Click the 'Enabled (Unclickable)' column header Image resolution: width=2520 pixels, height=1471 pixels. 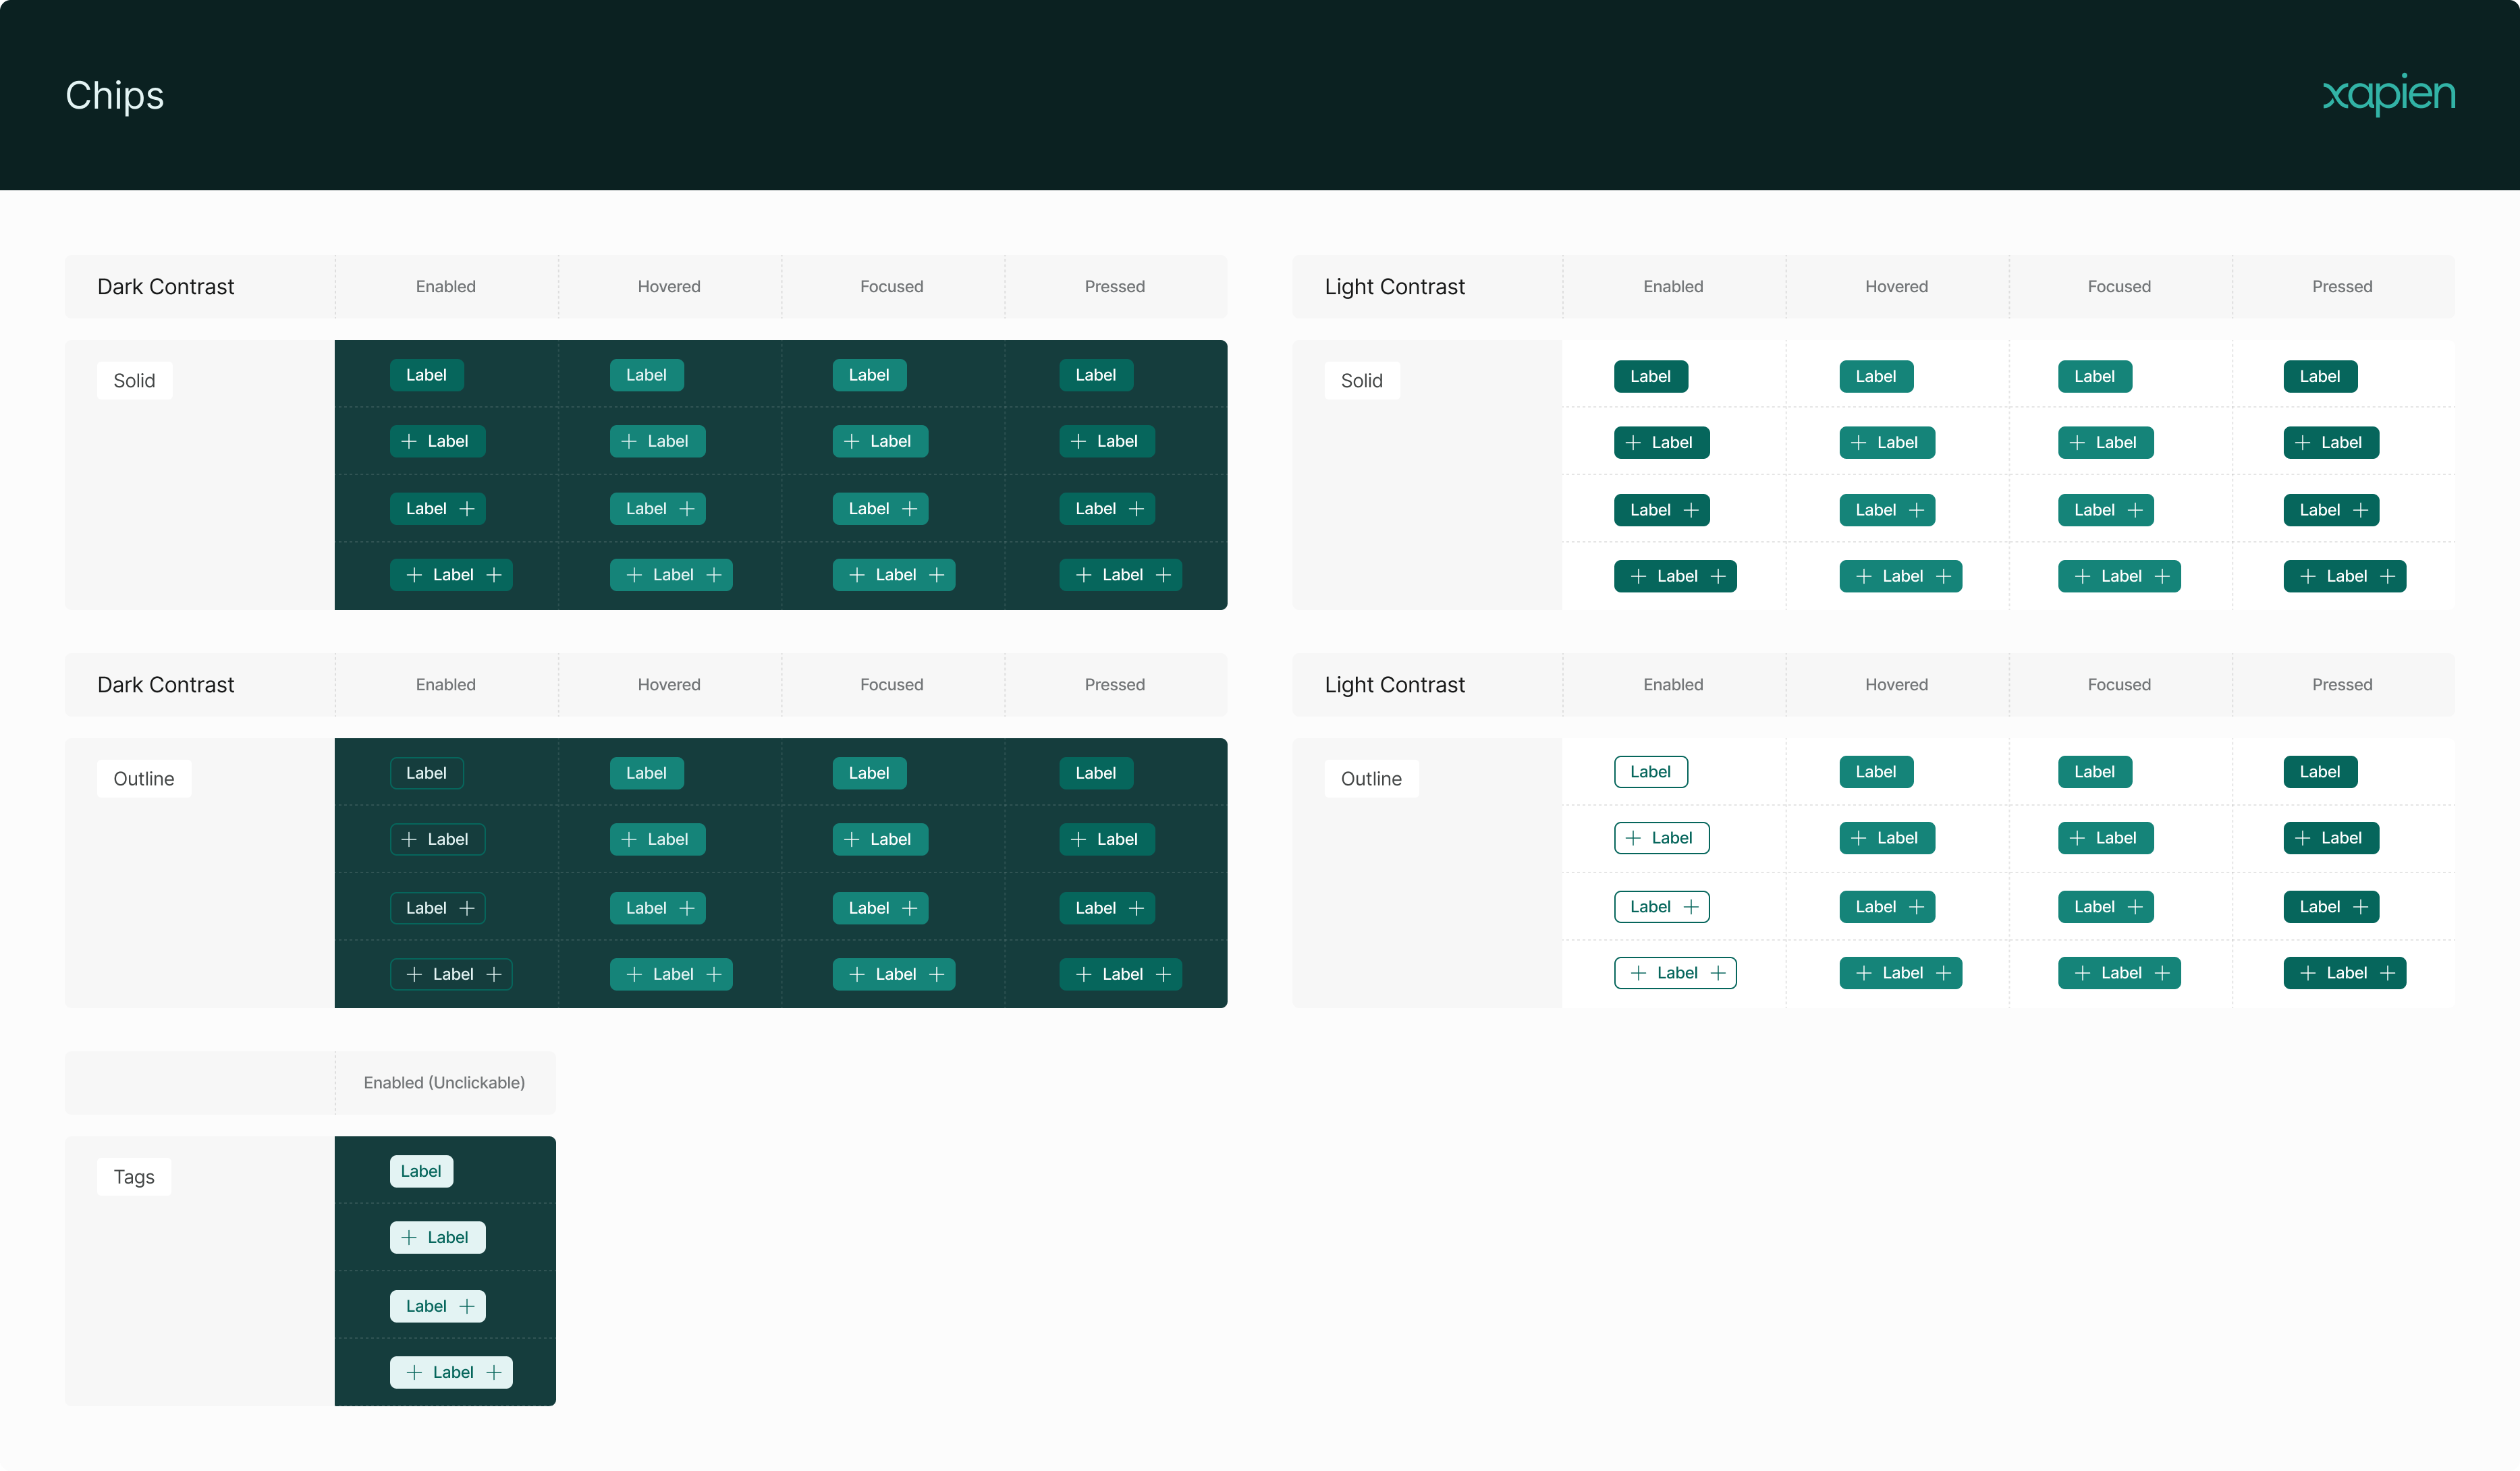[x=444, y=1083]
